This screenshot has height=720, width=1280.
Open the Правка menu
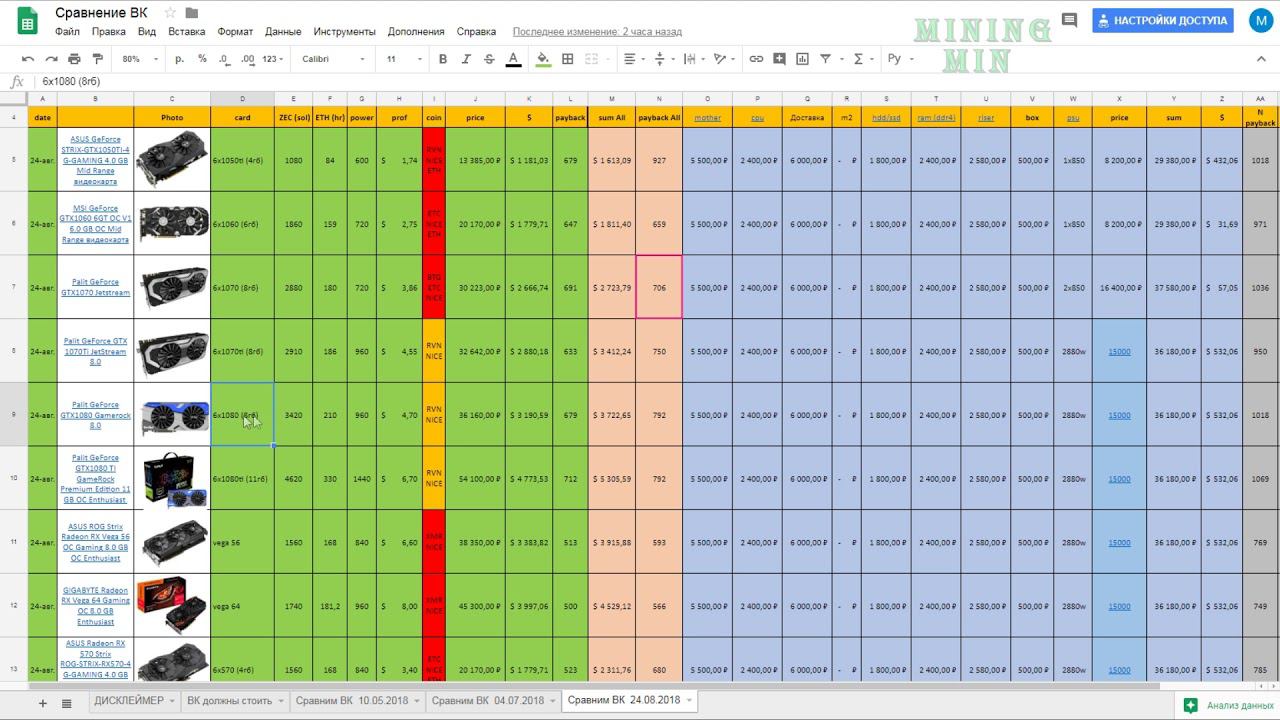coord(109,31)
